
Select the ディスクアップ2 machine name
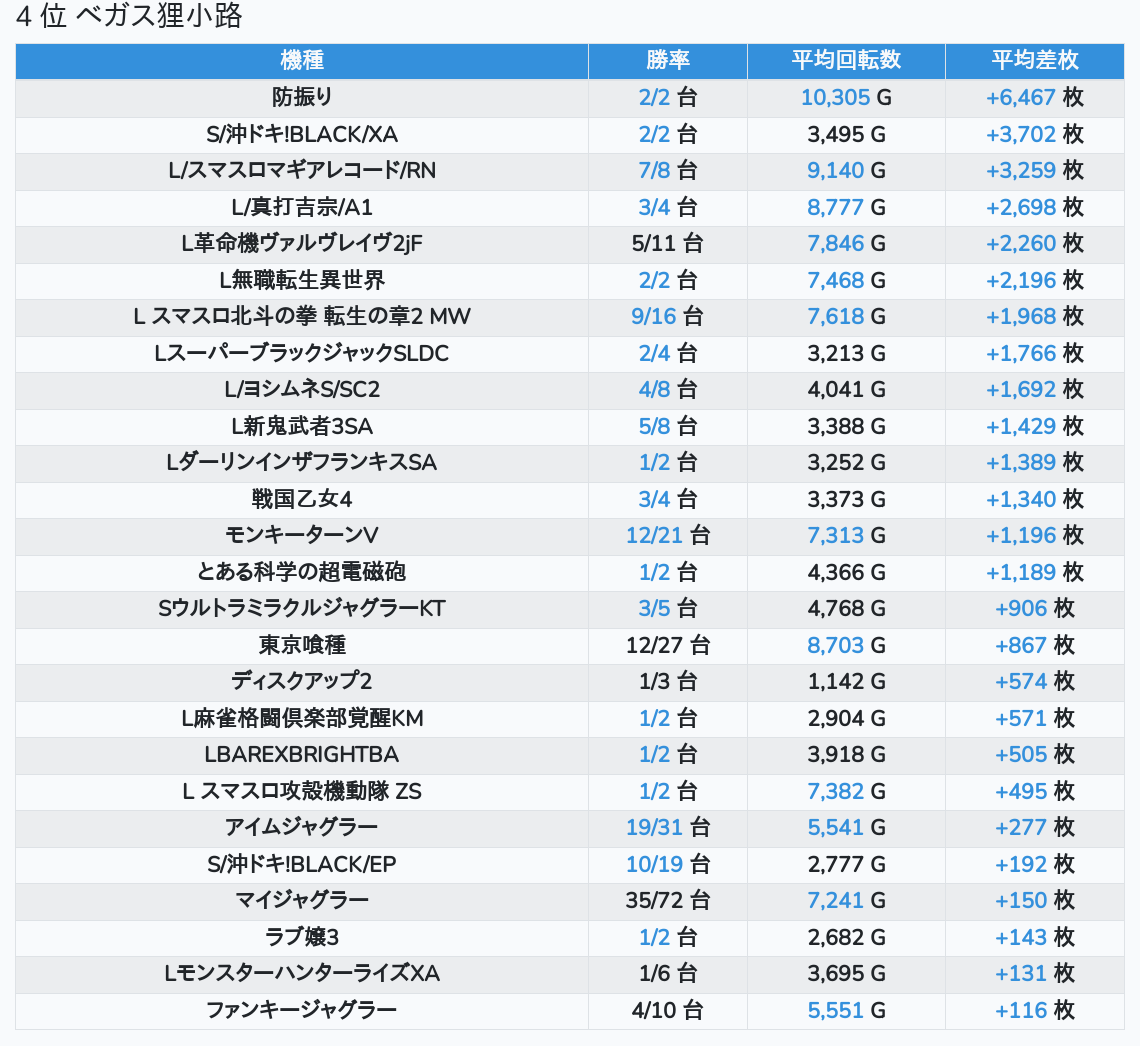301,682
